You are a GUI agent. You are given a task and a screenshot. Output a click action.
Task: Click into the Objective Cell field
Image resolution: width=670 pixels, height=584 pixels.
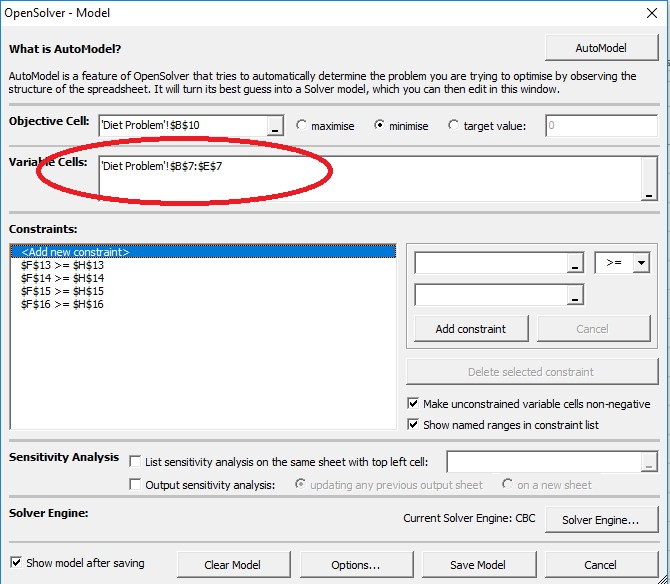(184, 126)
